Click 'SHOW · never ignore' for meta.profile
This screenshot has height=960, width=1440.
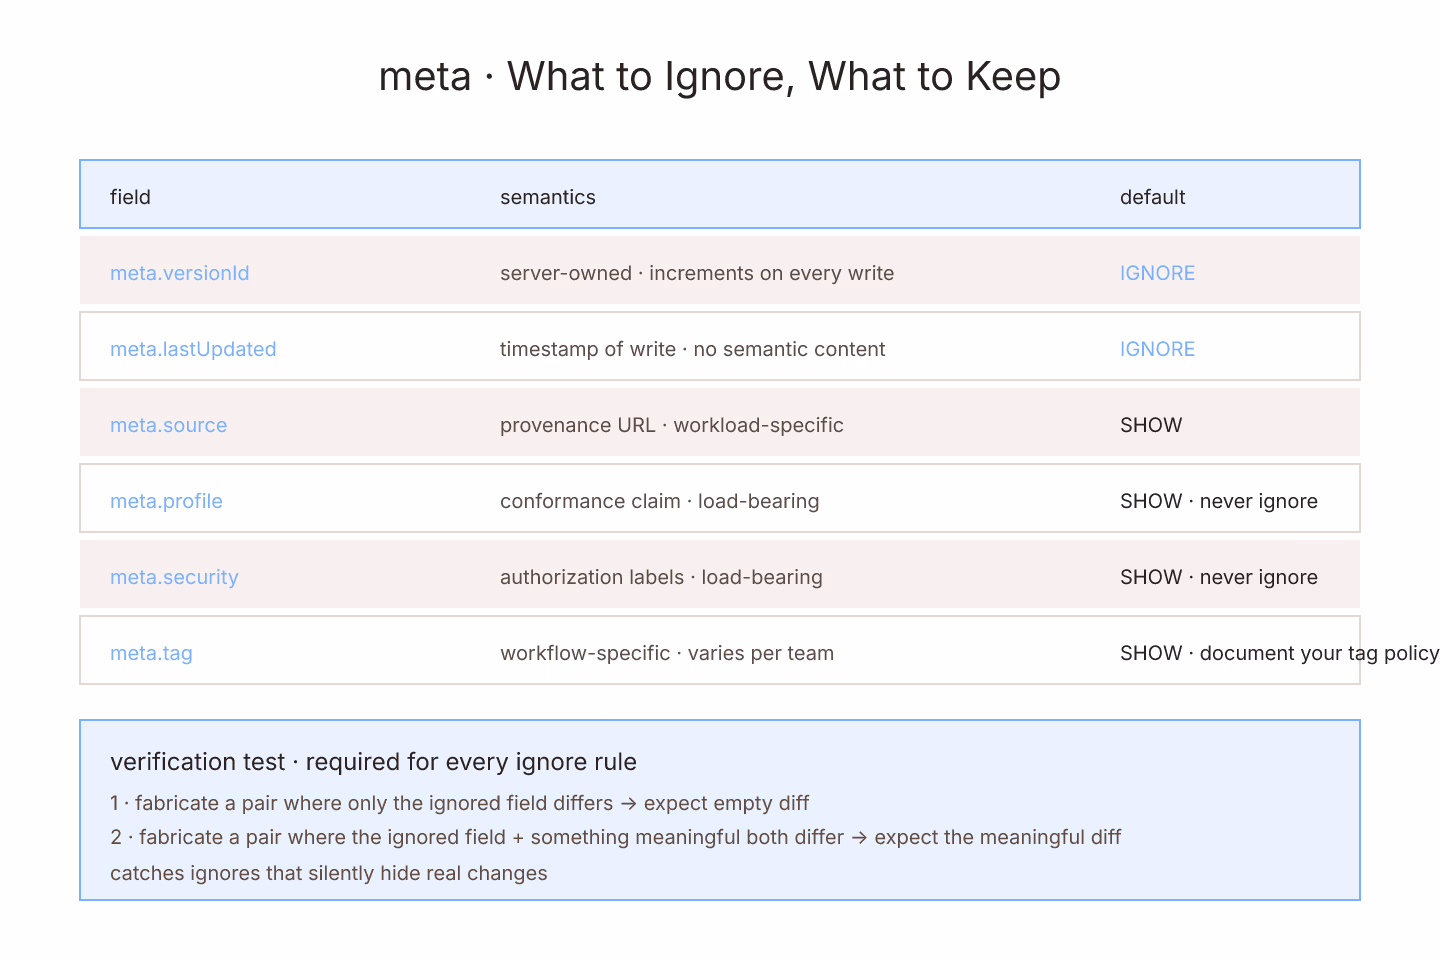point(1219,501)
